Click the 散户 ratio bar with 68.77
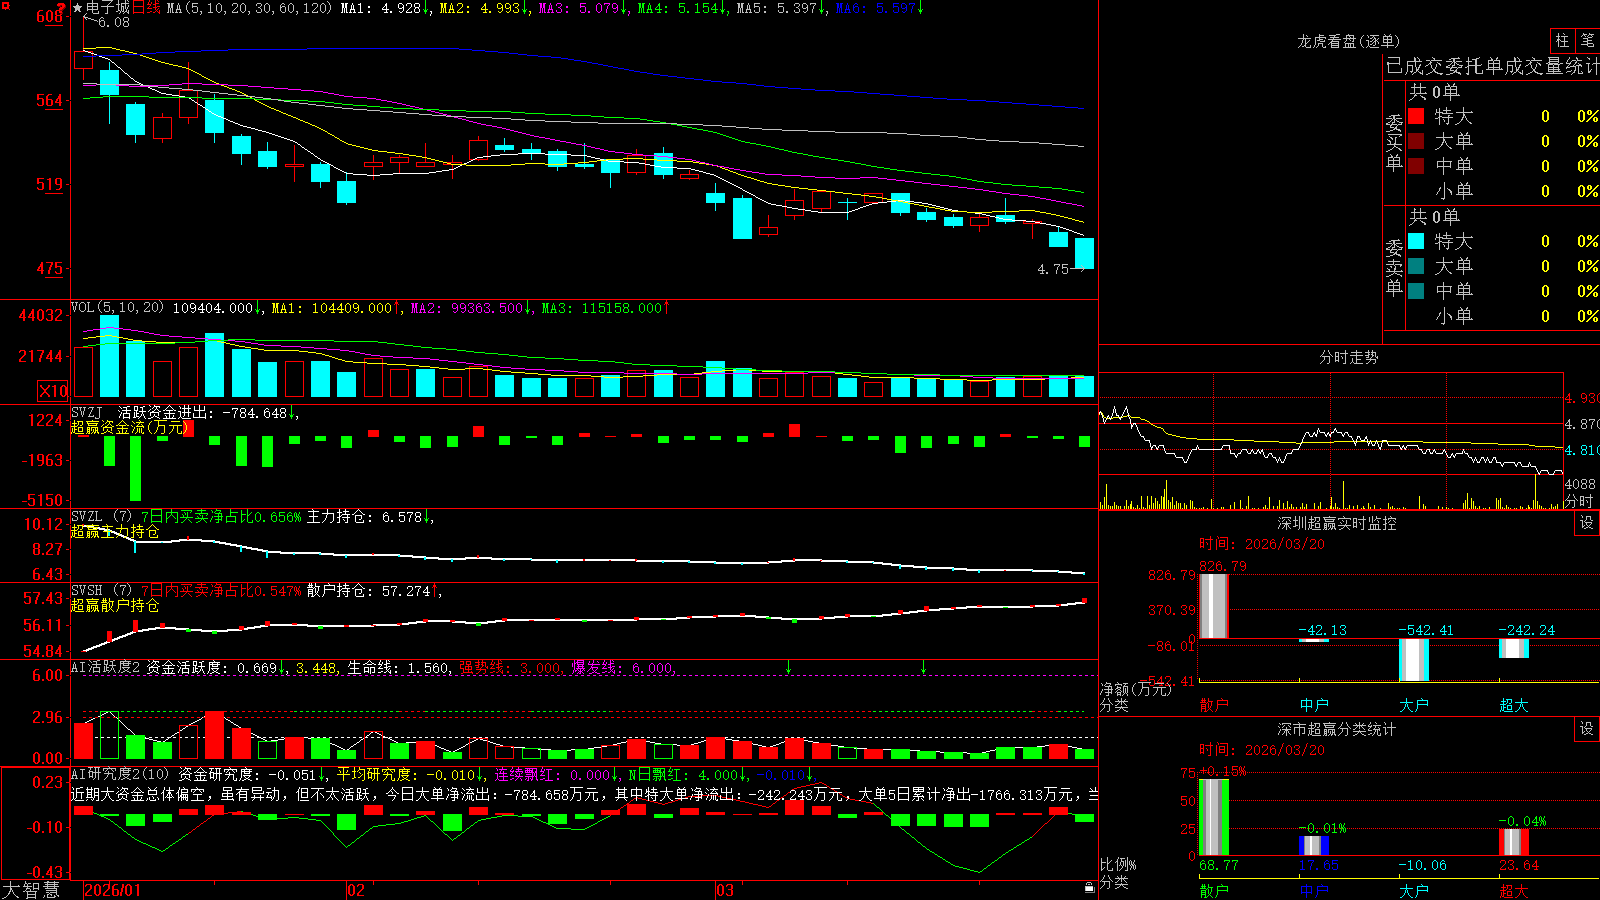 tap(1214, 817)
